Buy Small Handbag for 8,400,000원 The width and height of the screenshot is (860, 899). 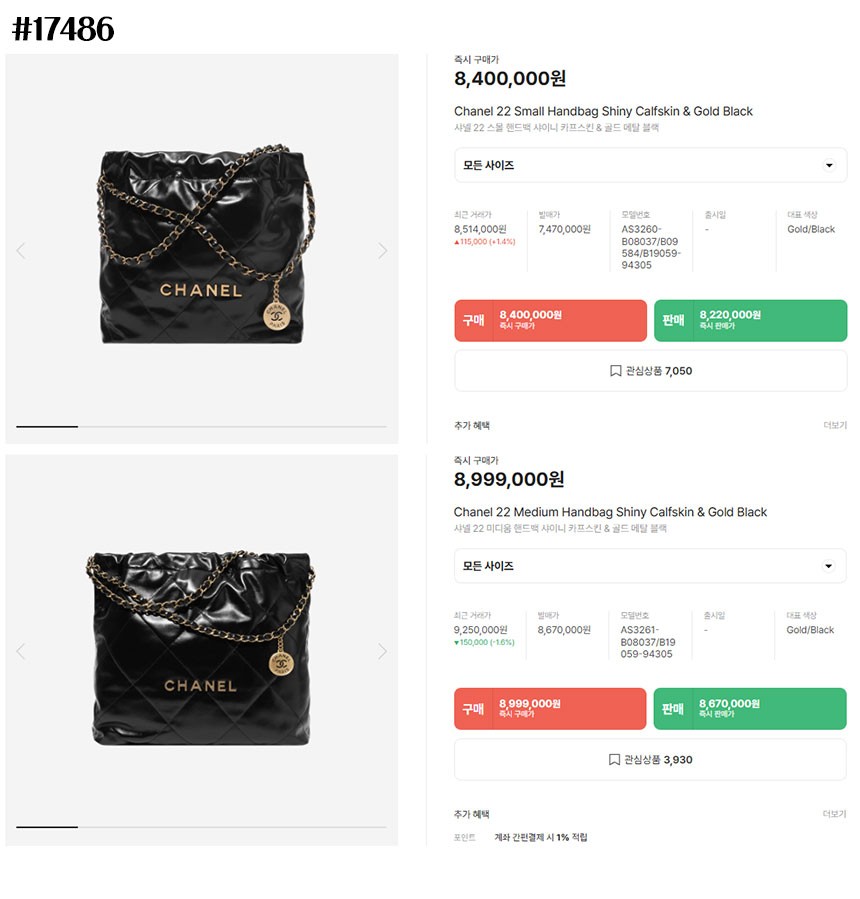pos(550,320)
